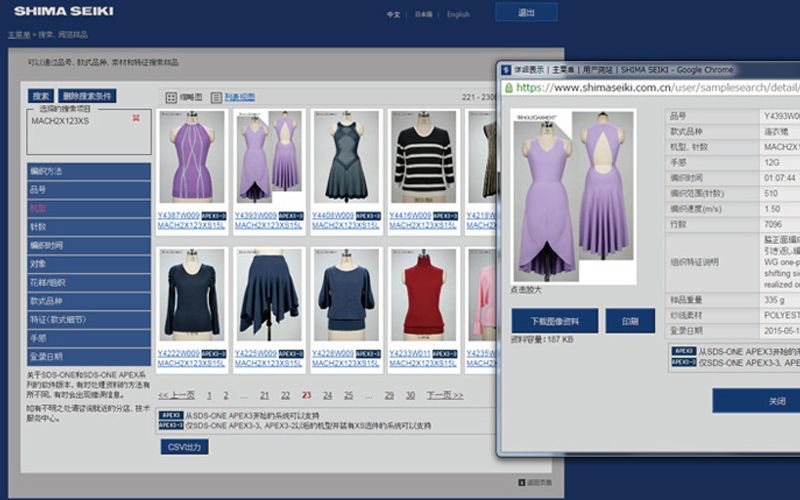800x500 pixels.
Task: Expand the 编织方法 filter section
Action: click(89, 171)
